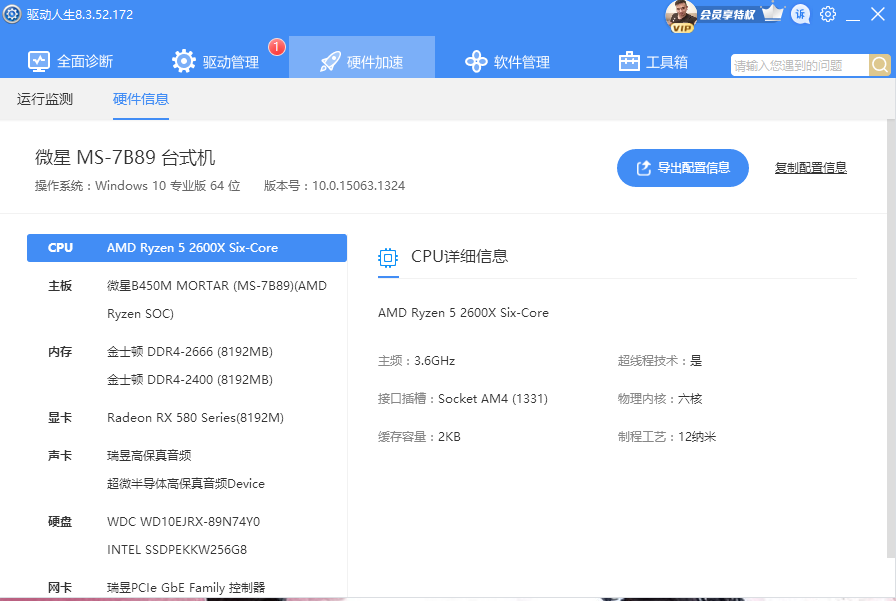
Task: Click the vertical scrollbar on the right
Action: pos(891,339)
